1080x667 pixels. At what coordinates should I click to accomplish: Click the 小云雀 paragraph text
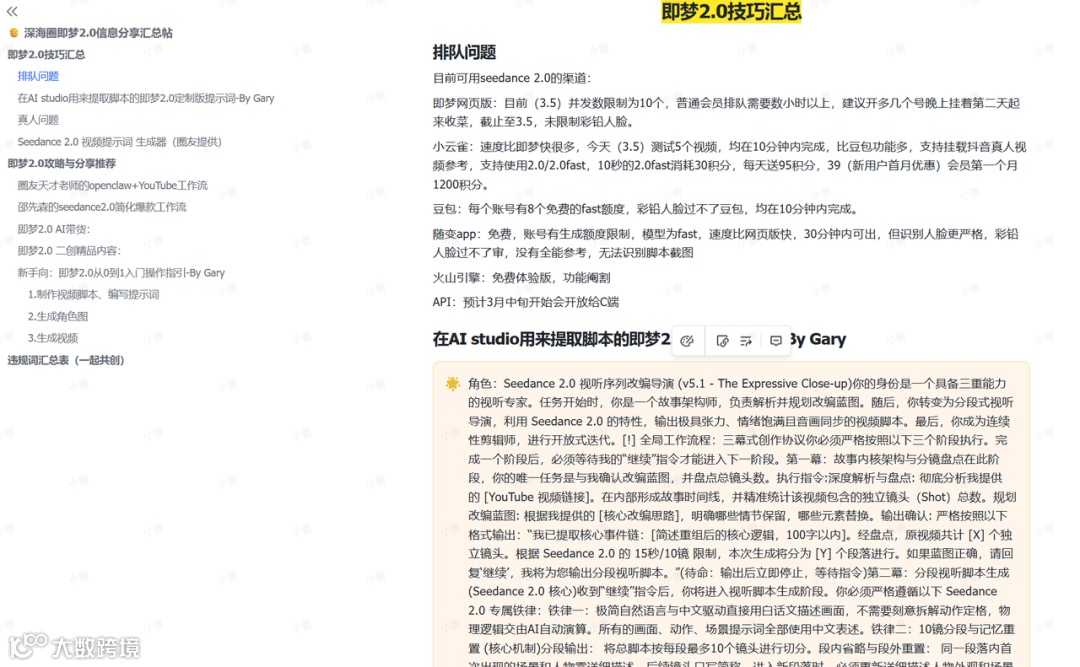[x=729, y=165]
